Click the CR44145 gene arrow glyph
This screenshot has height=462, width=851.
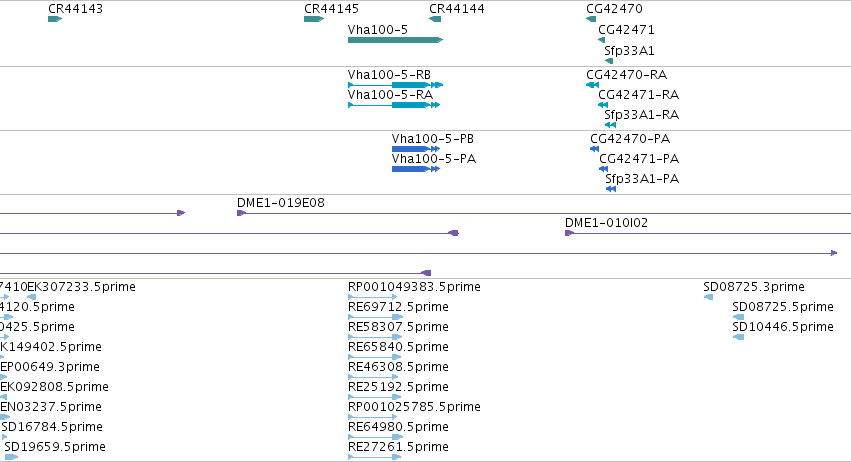(314, 19)
